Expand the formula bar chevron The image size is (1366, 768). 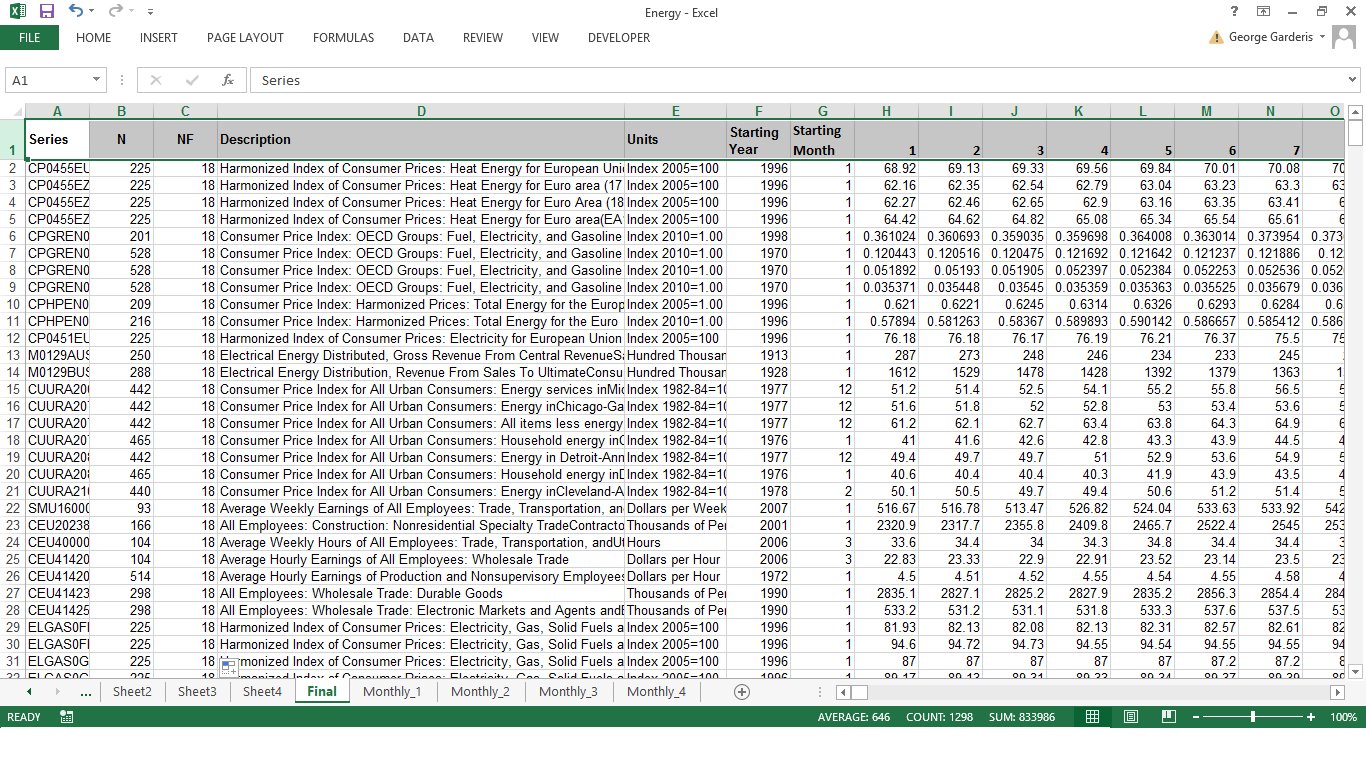pyautogui.click(x=1354, y=80)
